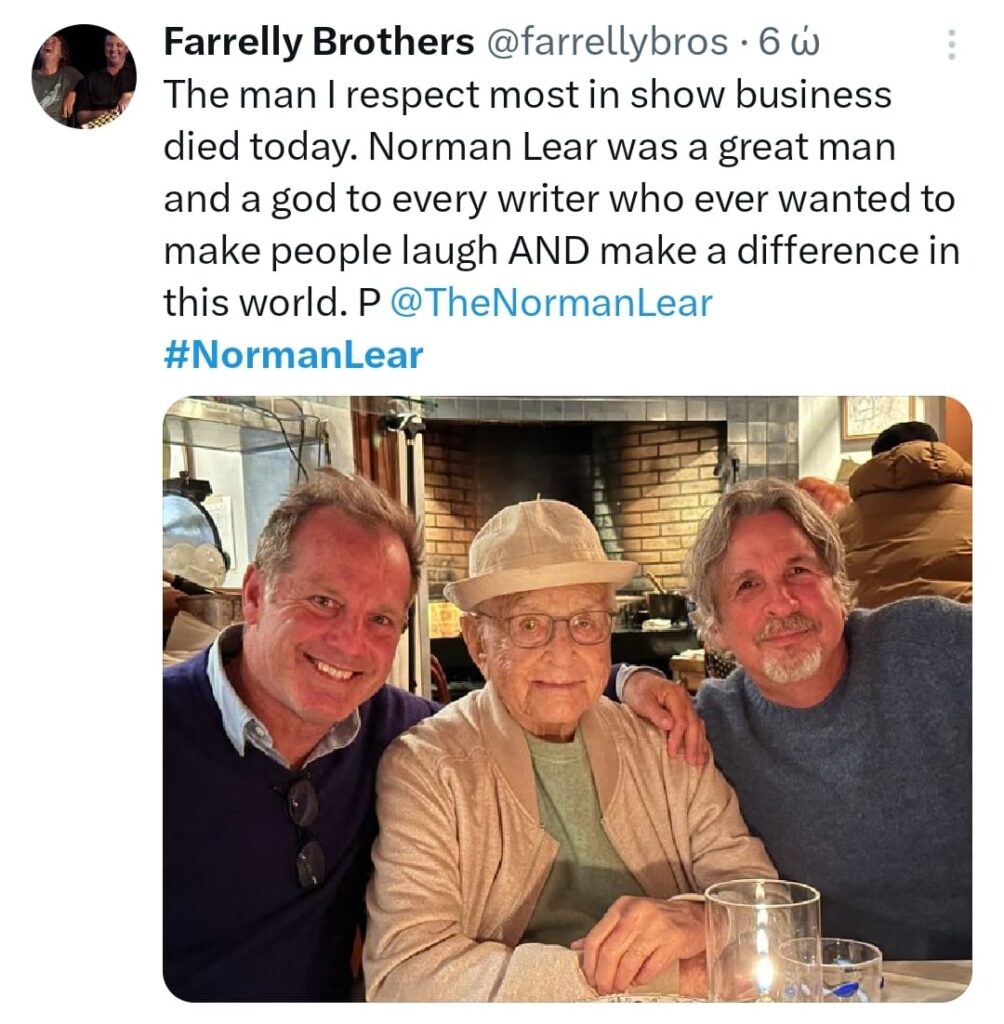This screenshot has width=1004, height=1024.
Task: Click the tweet text about Norman Lear
Action: (x=560, y=199)
